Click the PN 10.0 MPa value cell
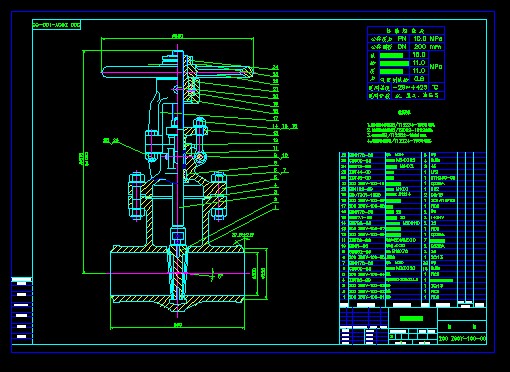The height and width of the screenshot is (372, 510). 428,39
